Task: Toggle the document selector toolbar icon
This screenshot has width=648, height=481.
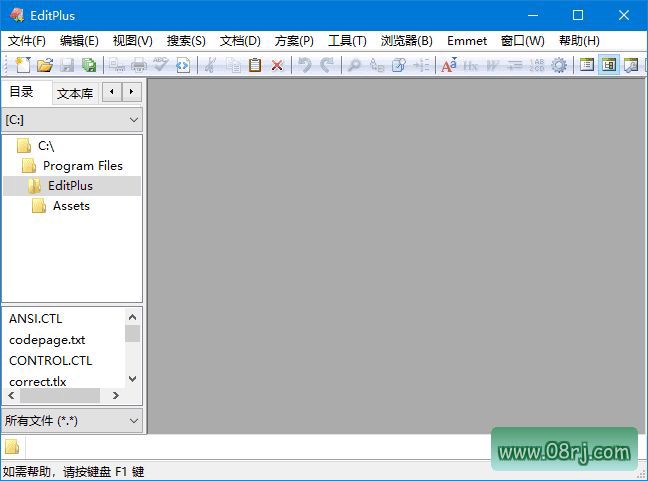Action: (587, 65)
